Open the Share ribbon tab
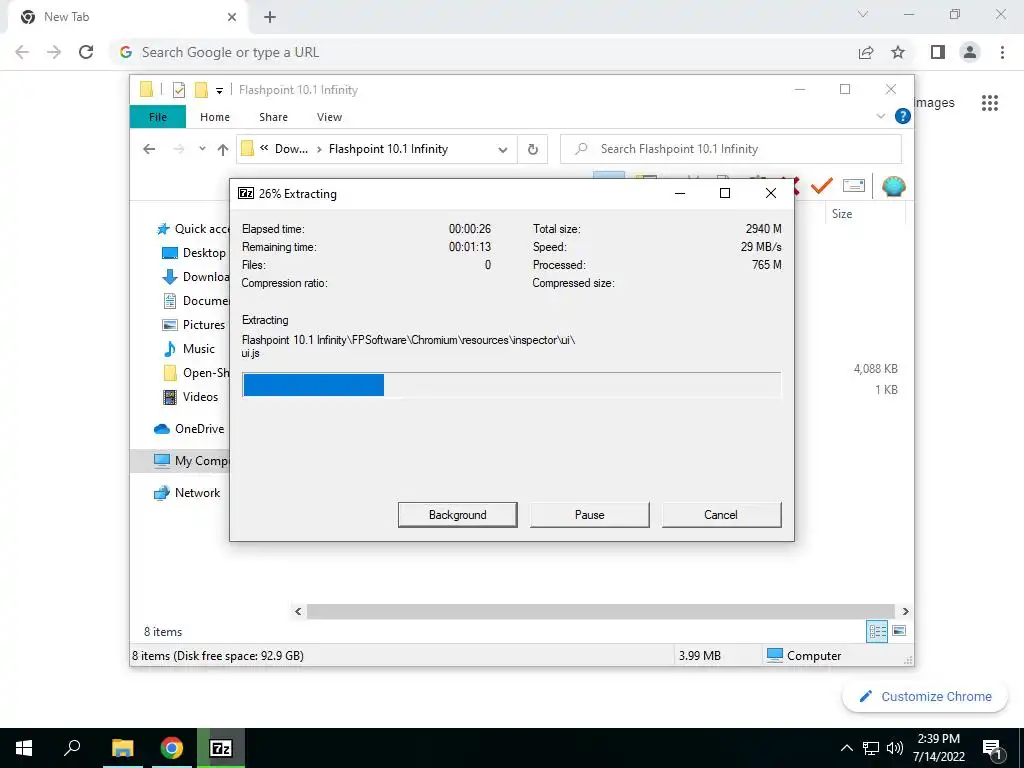 (273, 117)
